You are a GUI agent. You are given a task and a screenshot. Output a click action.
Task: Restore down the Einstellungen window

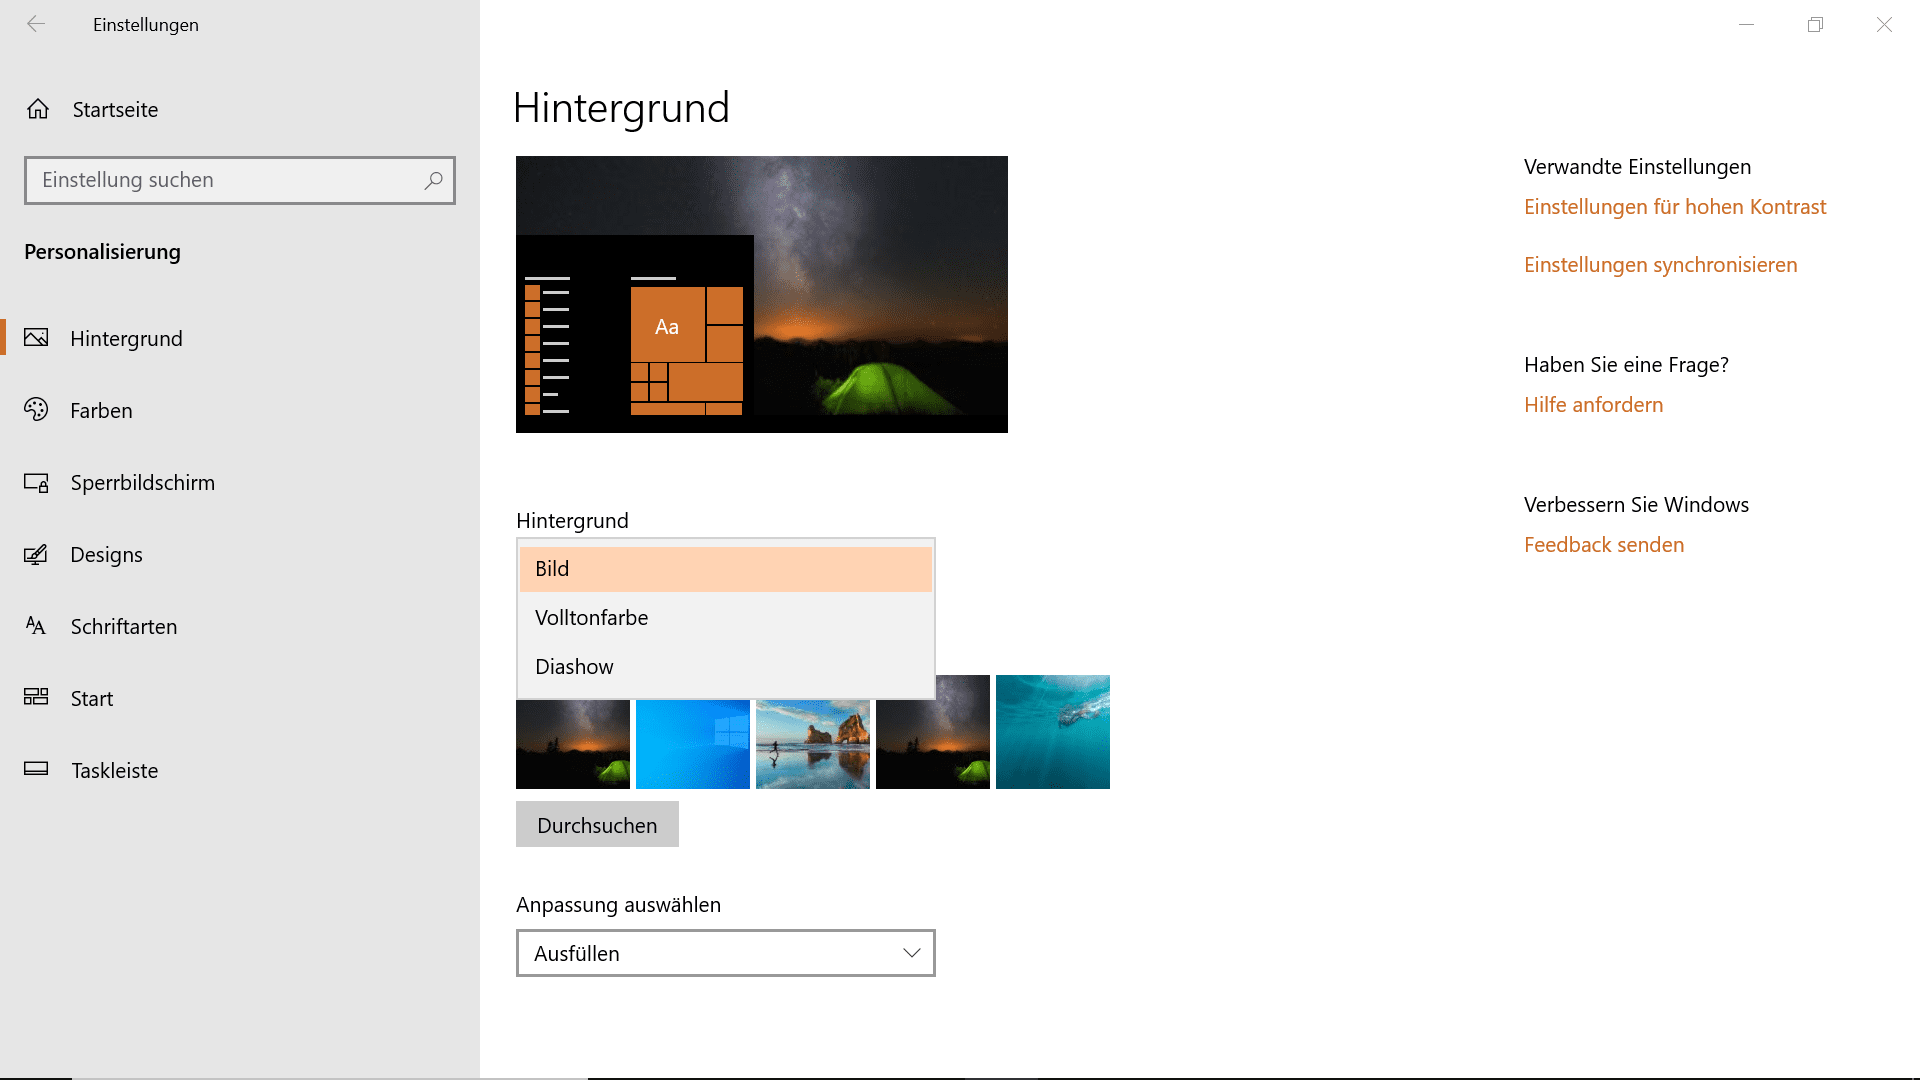tap(1815, 24)
